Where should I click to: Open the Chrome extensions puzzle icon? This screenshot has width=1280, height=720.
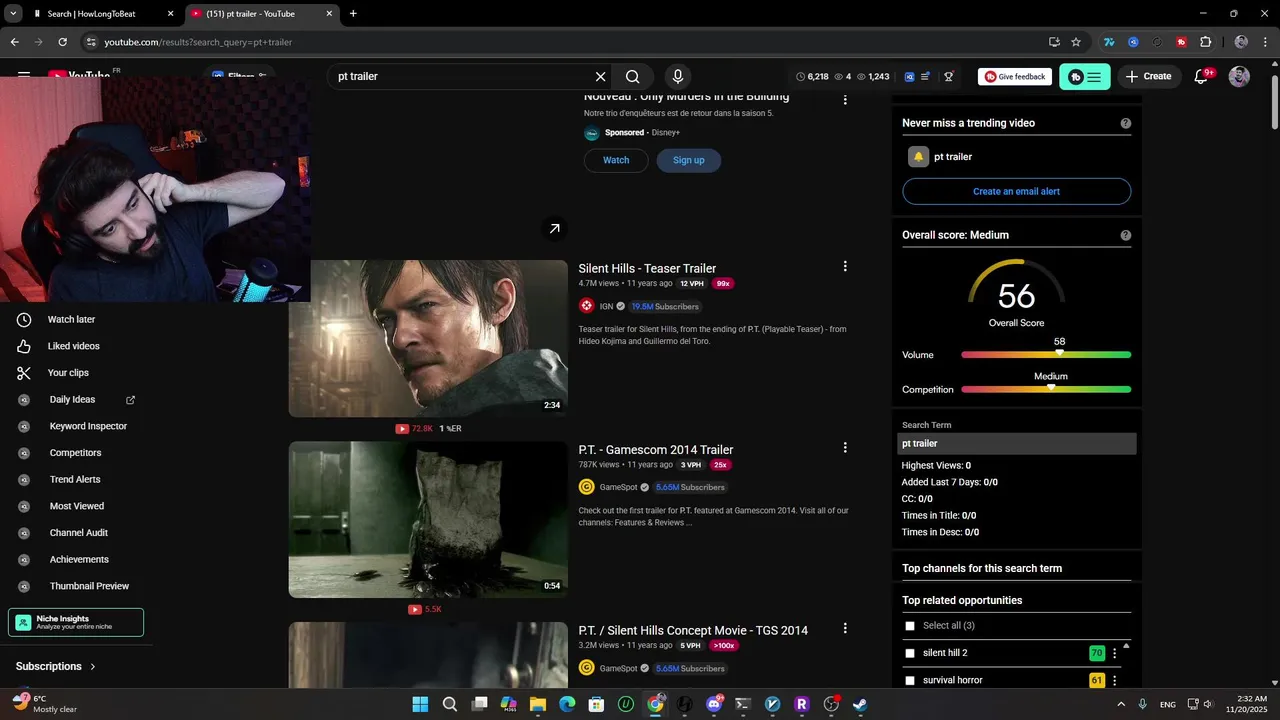[1205, 42]
